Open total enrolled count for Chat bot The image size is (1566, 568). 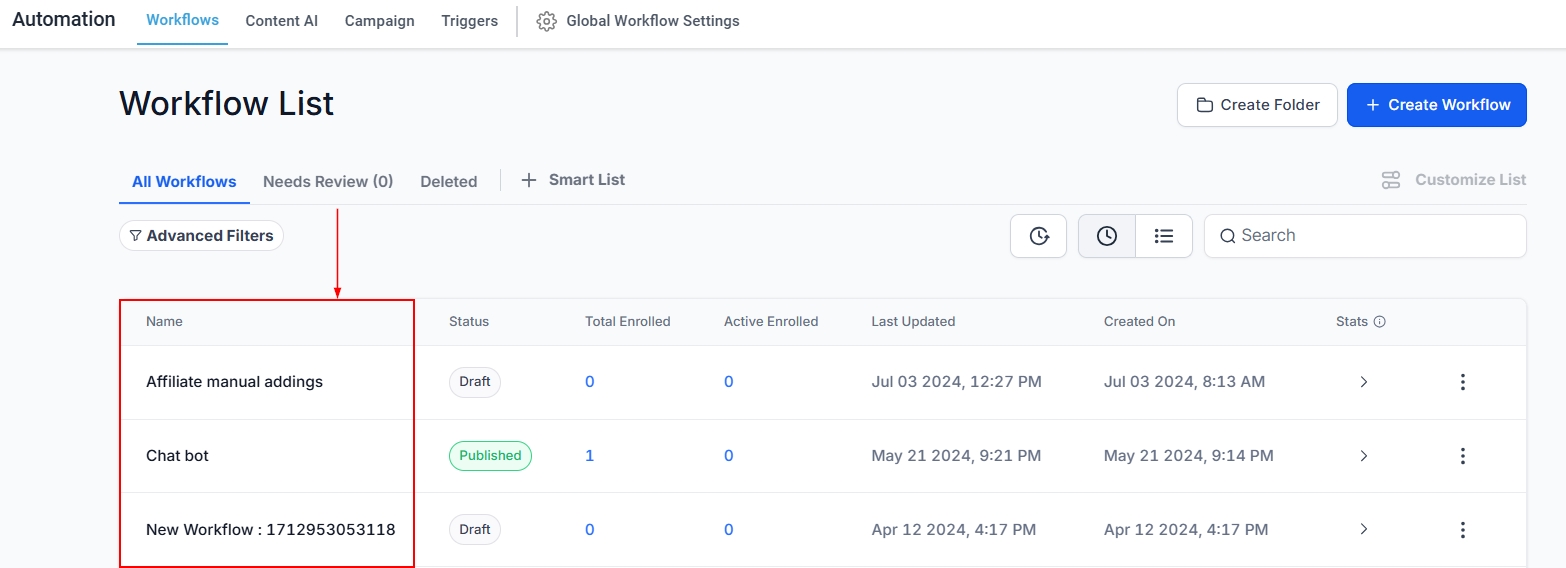point(590,456)
